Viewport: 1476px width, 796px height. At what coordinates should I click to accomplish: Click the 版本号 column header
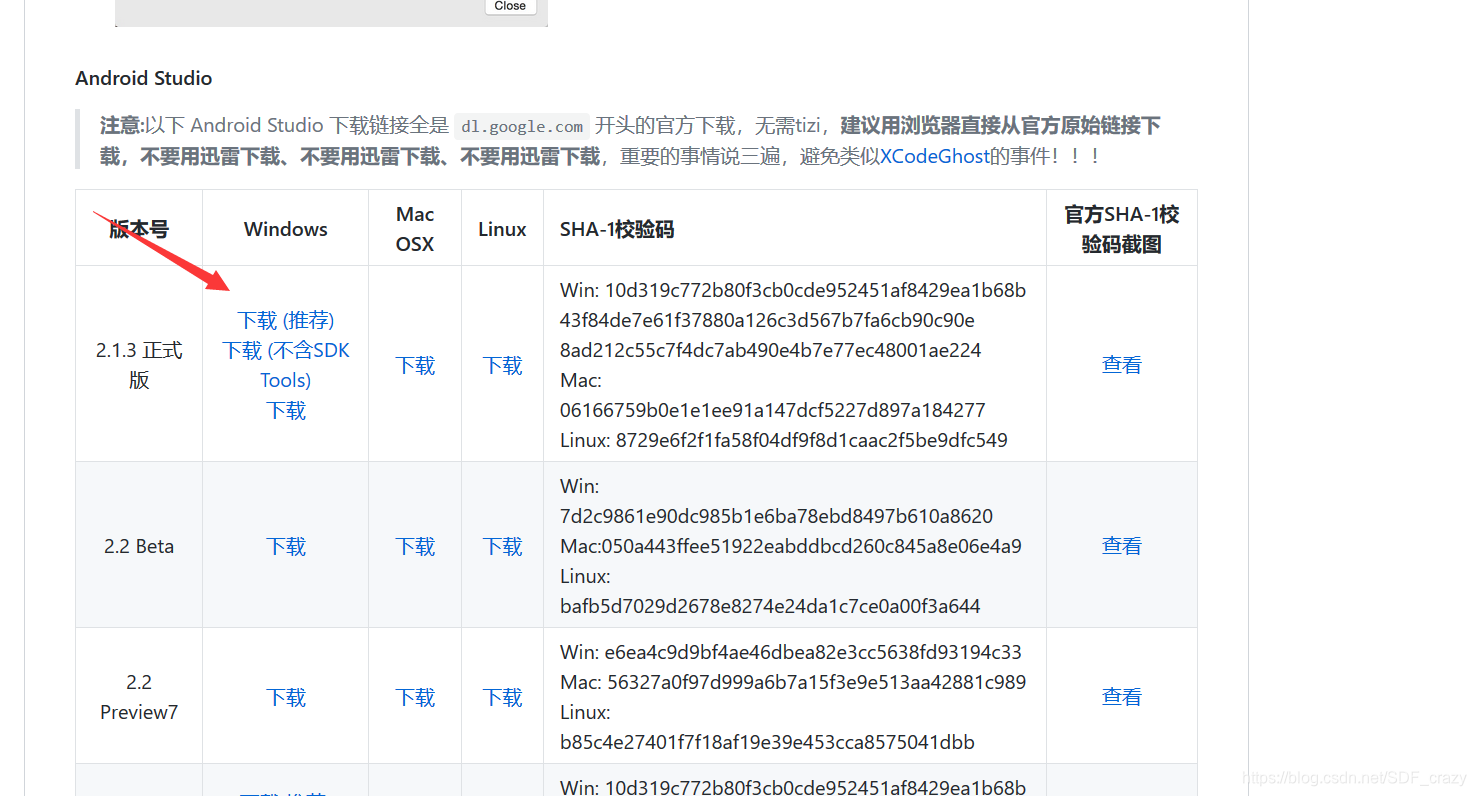[x=139, y=229]
